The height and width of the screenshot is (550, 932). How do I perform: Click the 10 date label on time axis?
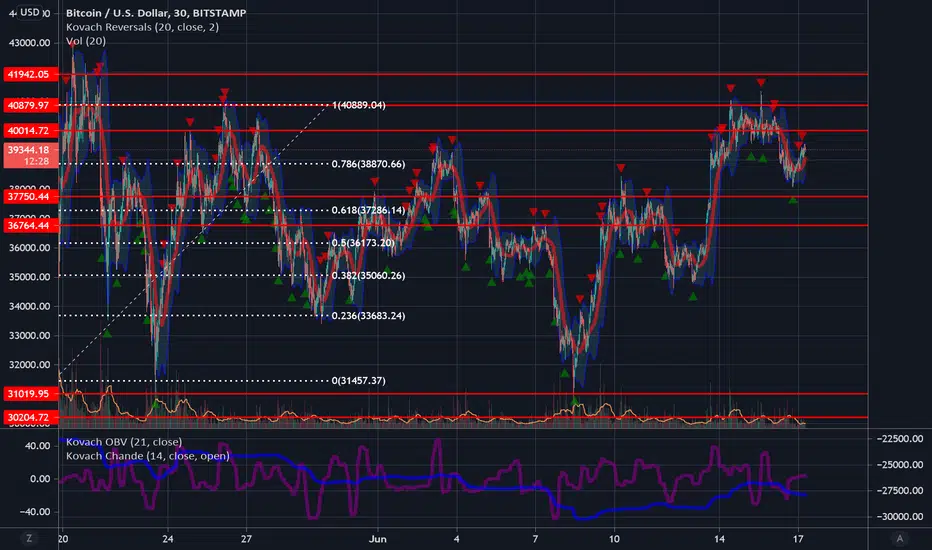(x=614, y=539)
